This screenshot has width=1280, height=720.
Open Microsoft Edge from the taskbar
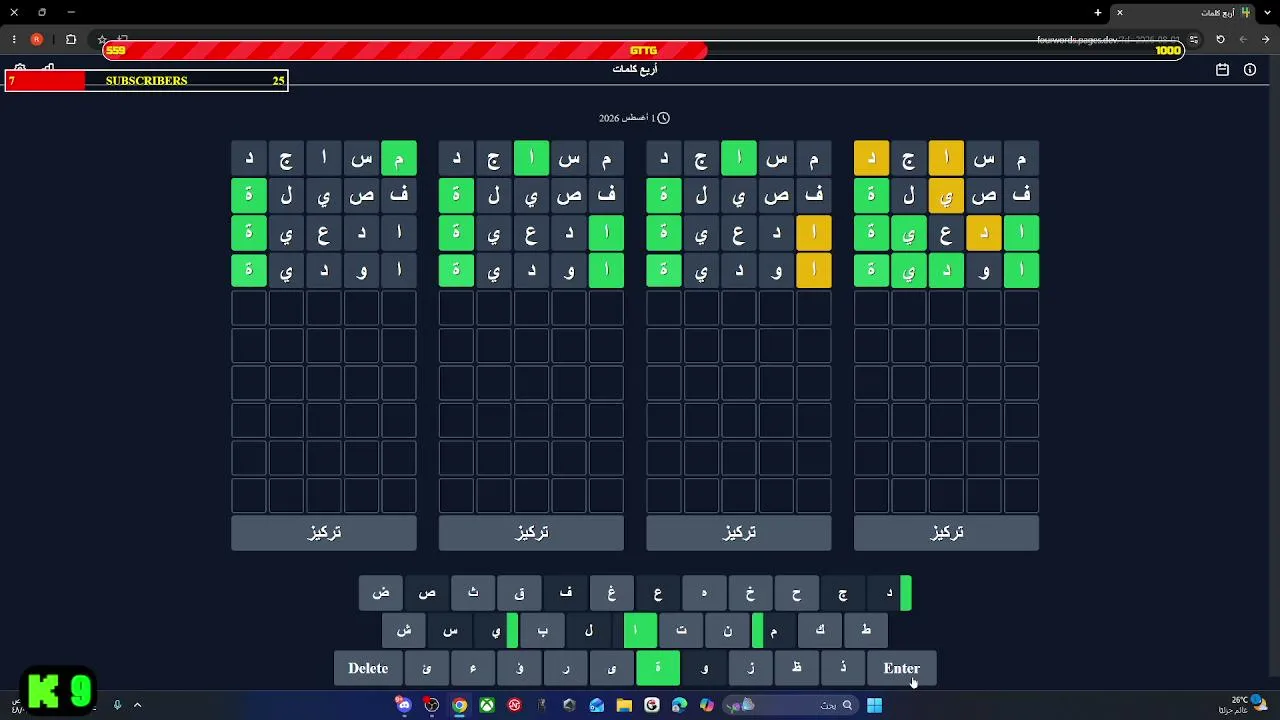pyautogui.click(x=680, y=705)
